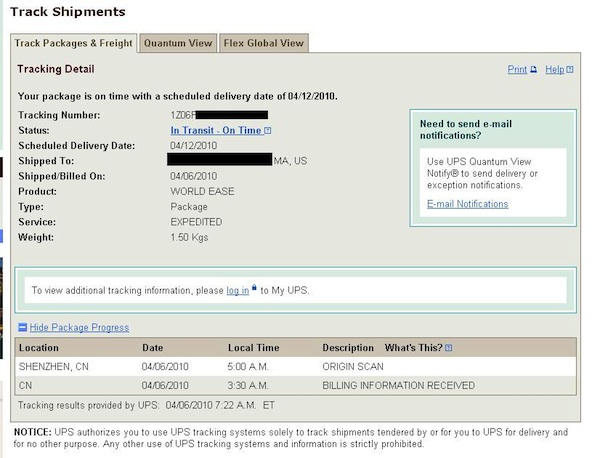Click the What's This help icon
Viewport: 600px width, 458px height.
click(449, 348)
